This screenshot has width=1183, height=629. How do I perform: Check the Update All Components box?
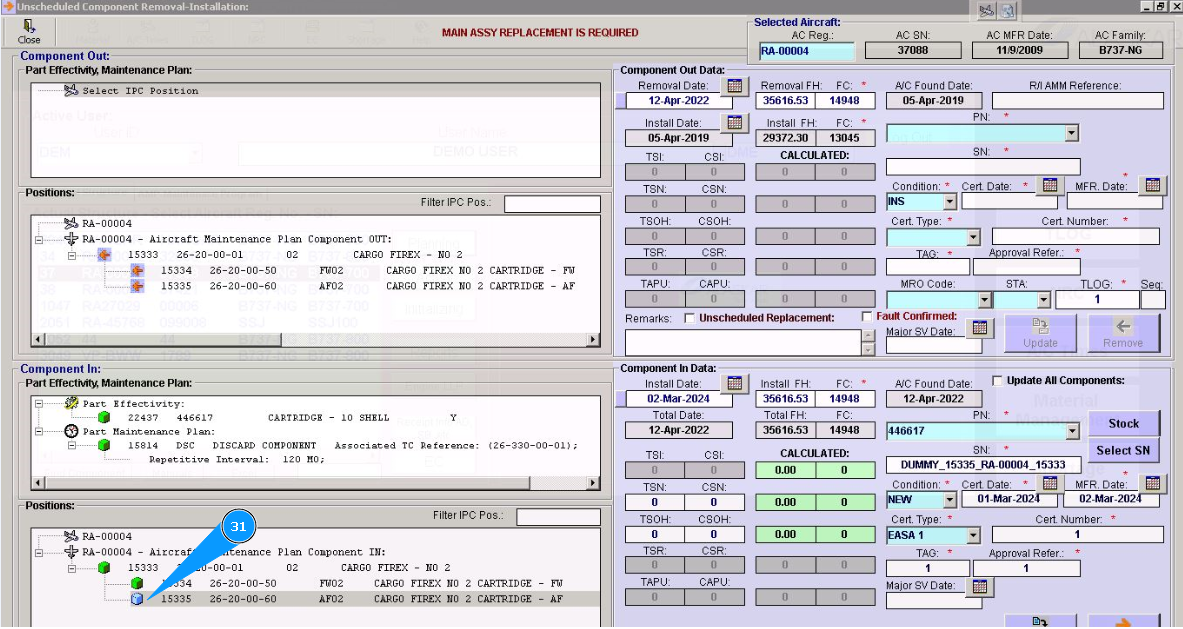click(x=997, y=381)
